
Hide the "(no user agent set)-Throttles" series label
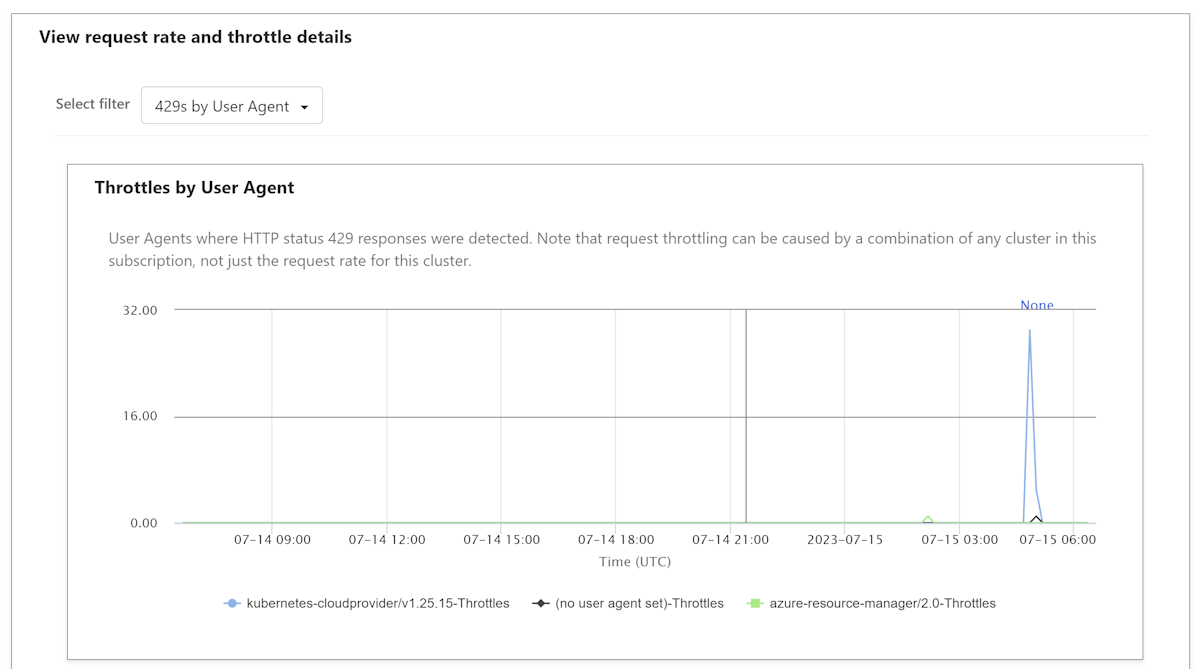pos(639,604)
